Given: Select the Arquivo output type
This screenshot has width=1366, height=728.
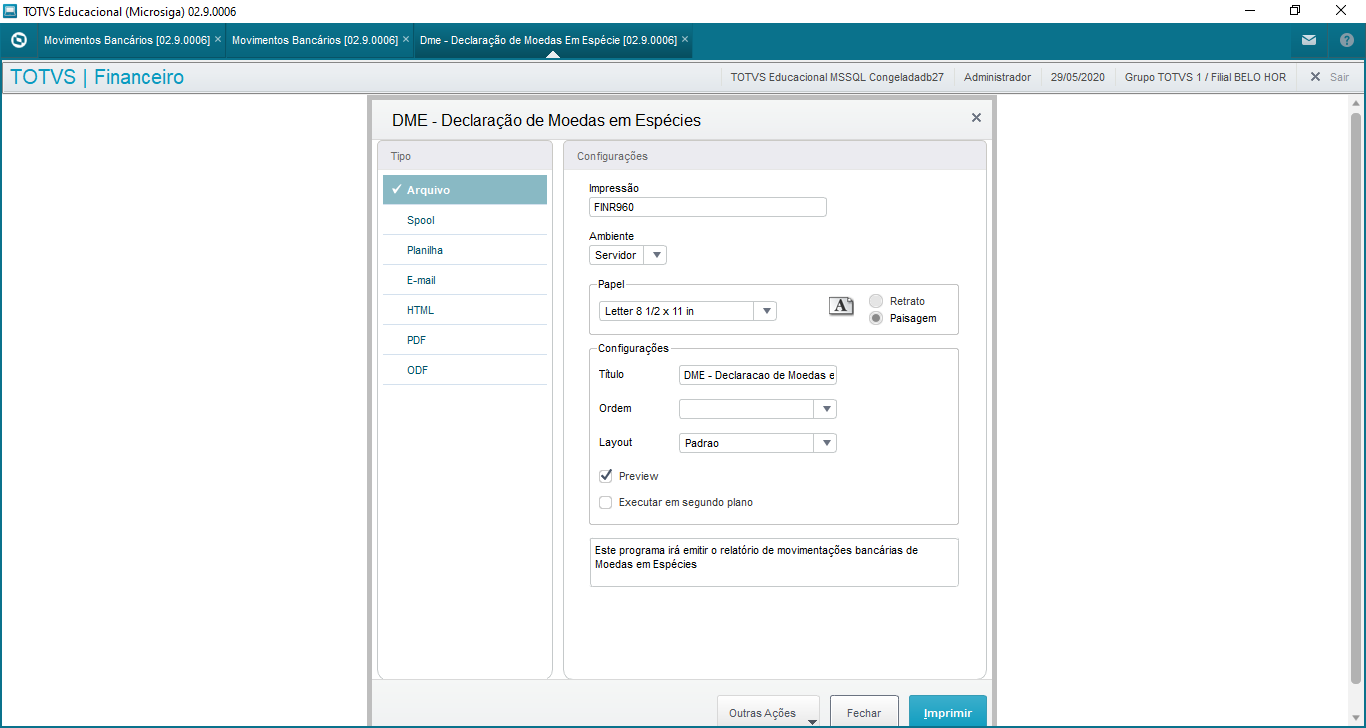Looking at the screenshot, I should click(x=465, y=190).
